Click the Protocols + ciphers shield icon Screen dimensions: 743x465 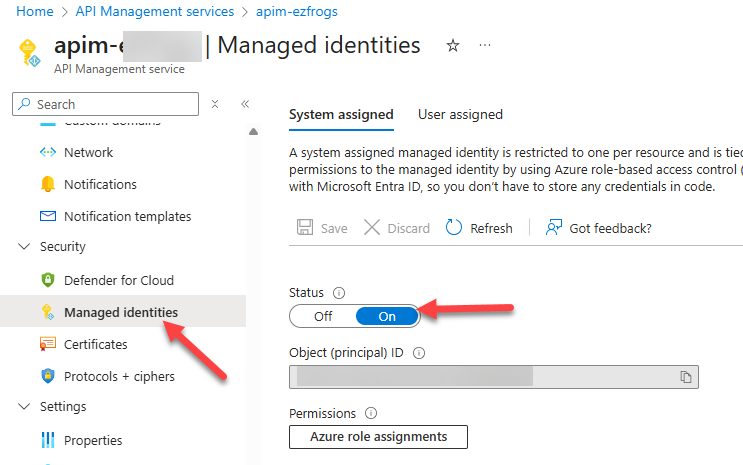tap(48, 376)
